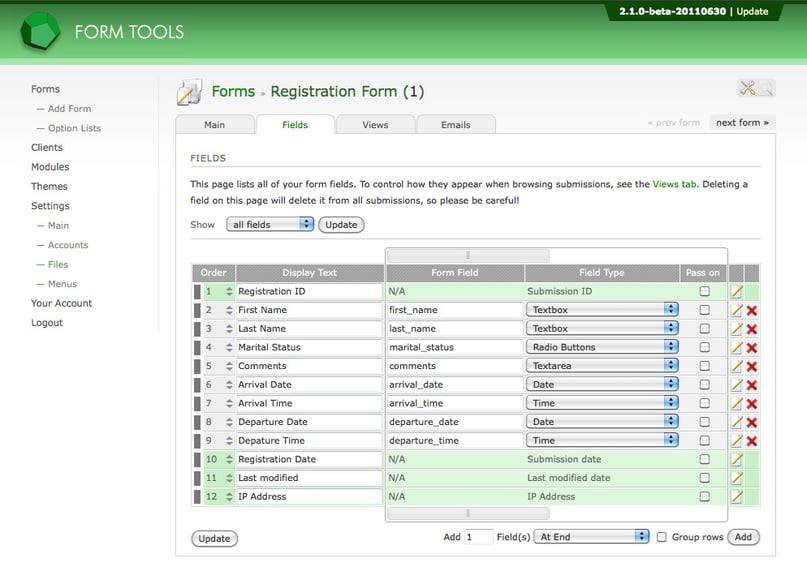807x567 pixels.
Task: Open the edit icon for Registration ID row
Action: (x=737, y=291)
